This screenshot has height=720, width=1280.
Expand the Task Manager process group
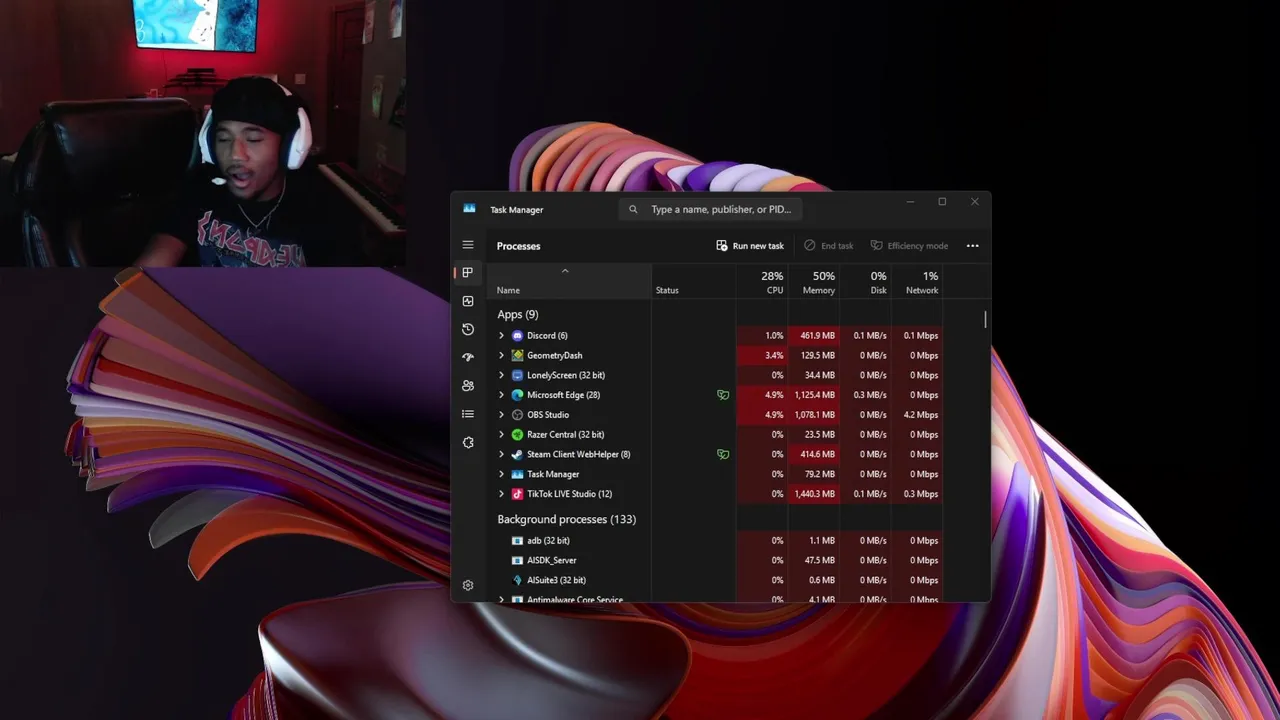pyautogui.click(x=501, y=474)
